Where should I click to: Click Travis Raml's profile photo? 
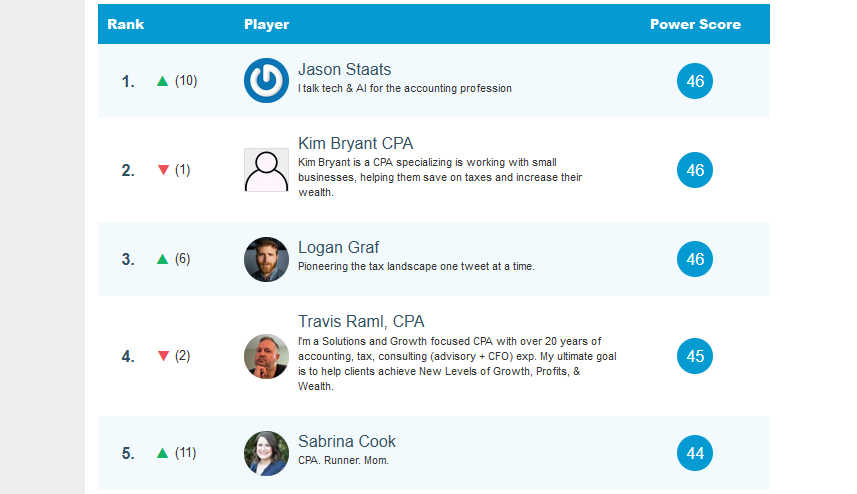[x=266, y=356]
